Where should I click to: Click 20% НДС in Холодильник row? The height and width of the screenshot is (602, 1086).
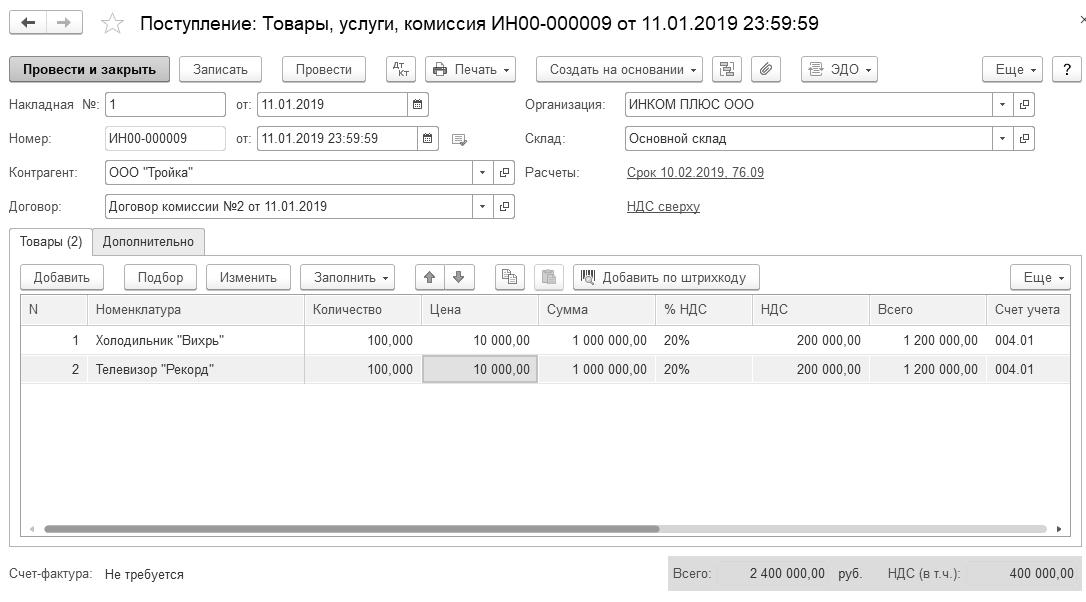(x=703, y=340)
